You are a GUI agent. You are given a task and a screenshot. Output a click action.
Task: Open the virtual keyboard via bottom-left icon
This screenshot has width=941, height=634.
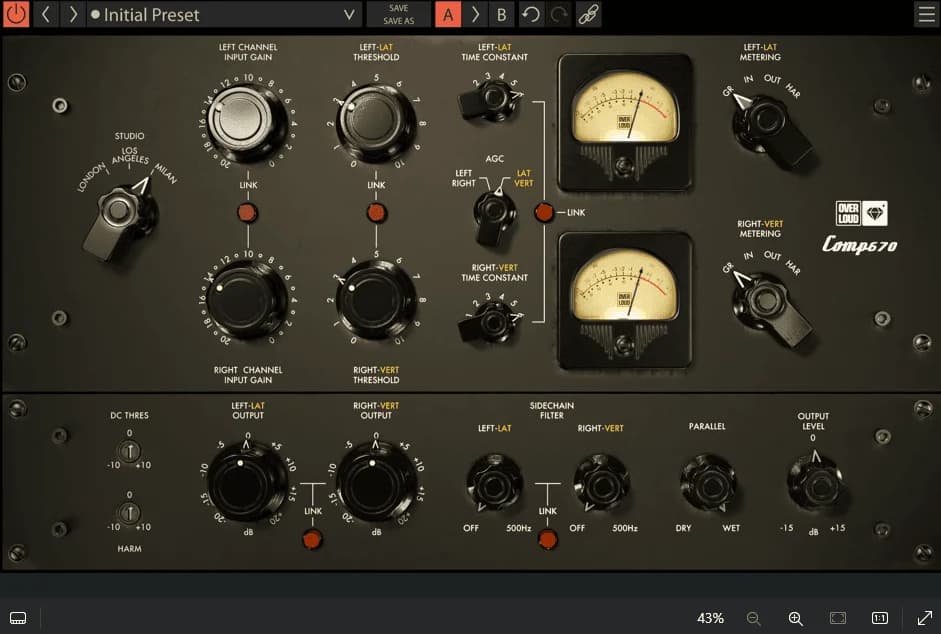17,618
